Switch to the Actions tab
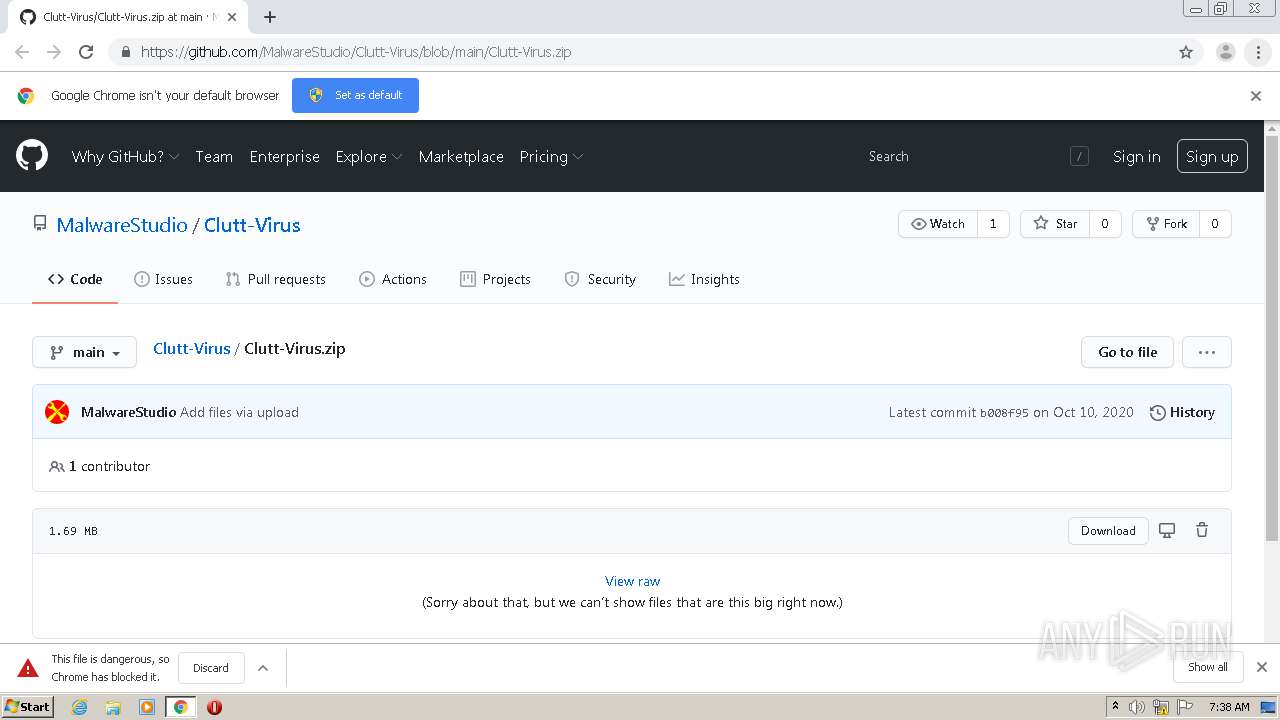This screenshot has height=720, width=1280. pyautogui.click(x=393, y=279)
